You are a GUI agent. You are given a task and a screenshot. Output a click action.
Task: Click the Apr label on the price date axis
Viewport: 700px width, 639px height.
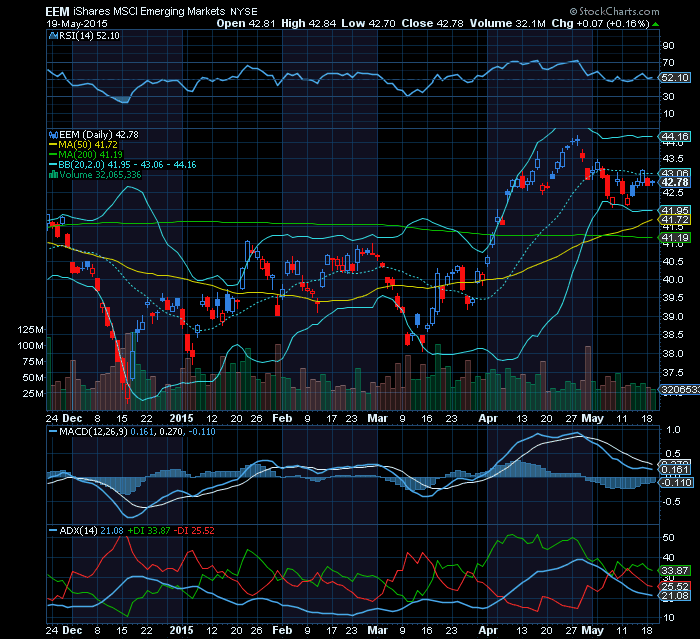point(488,419)
